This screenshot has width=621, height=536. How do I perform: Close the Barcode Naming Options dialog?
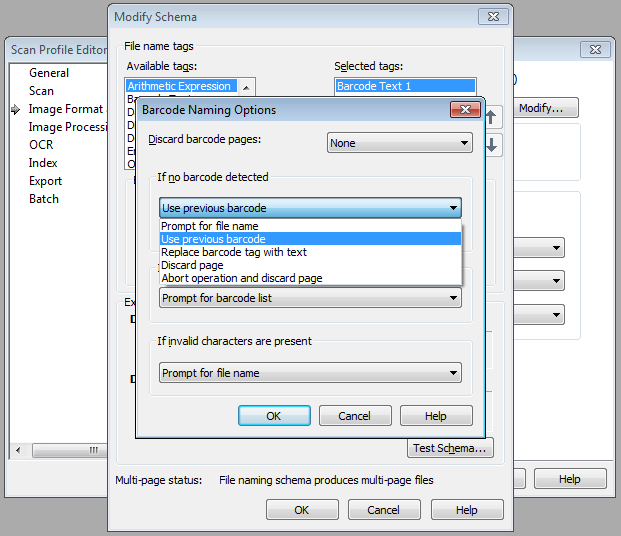click(465, 109)
